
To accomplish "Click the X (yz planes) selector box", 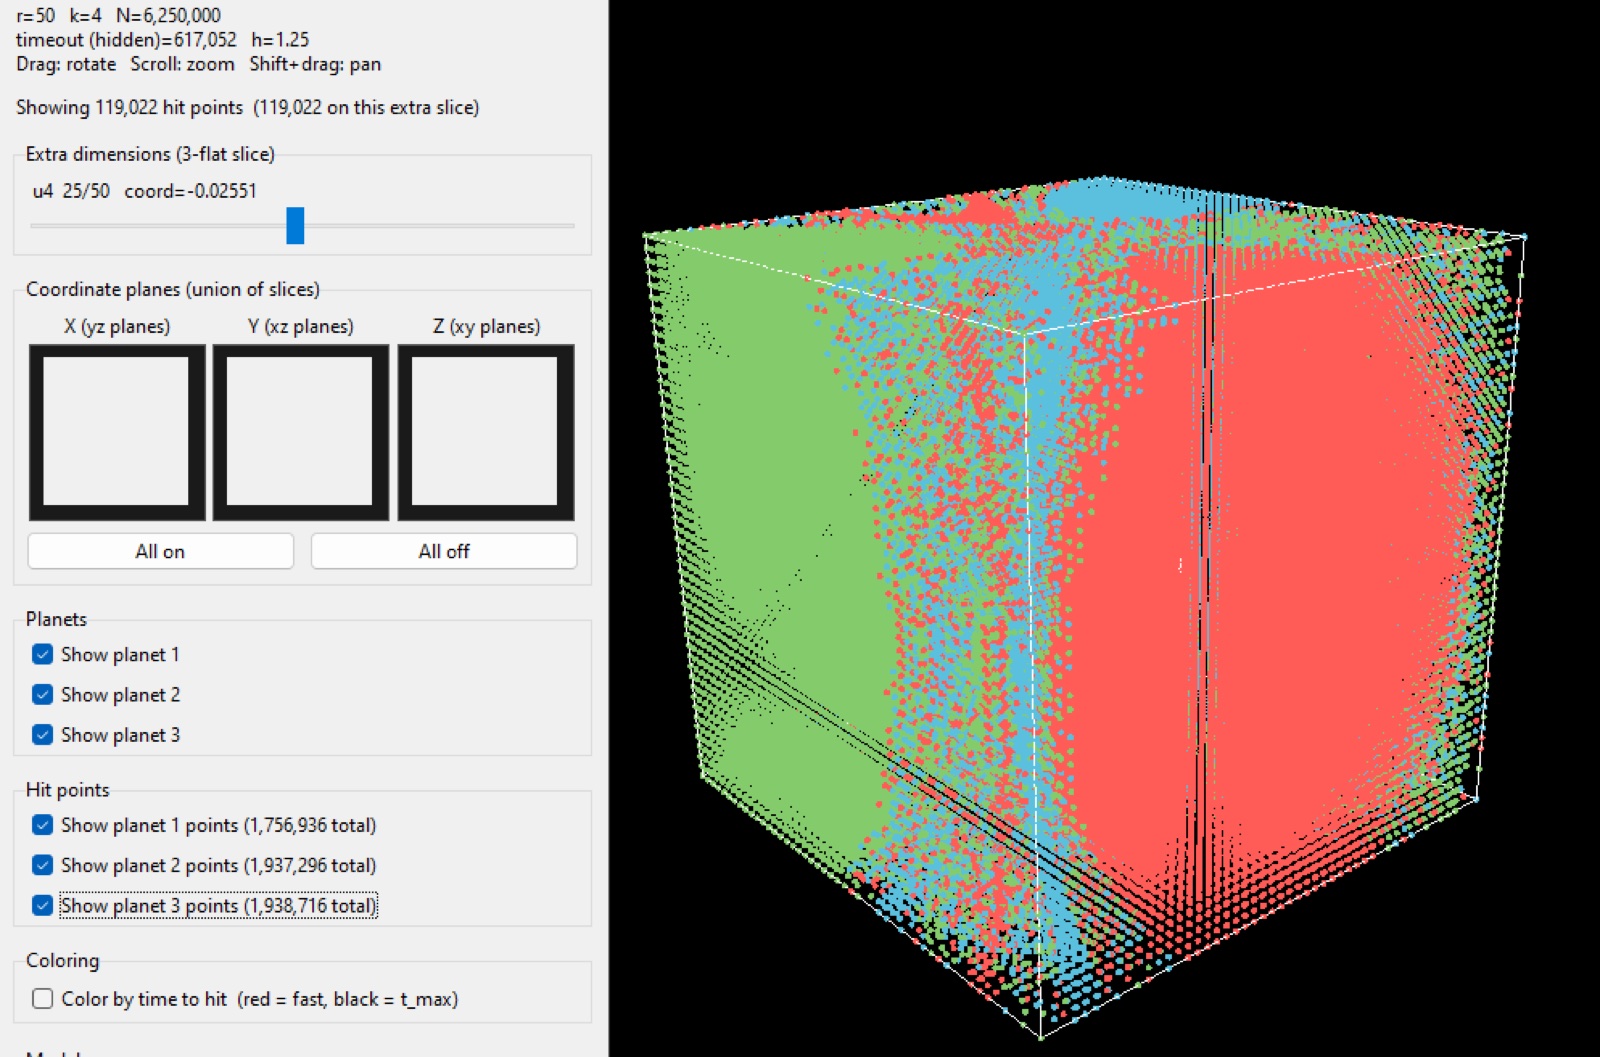I will (117, 432).
